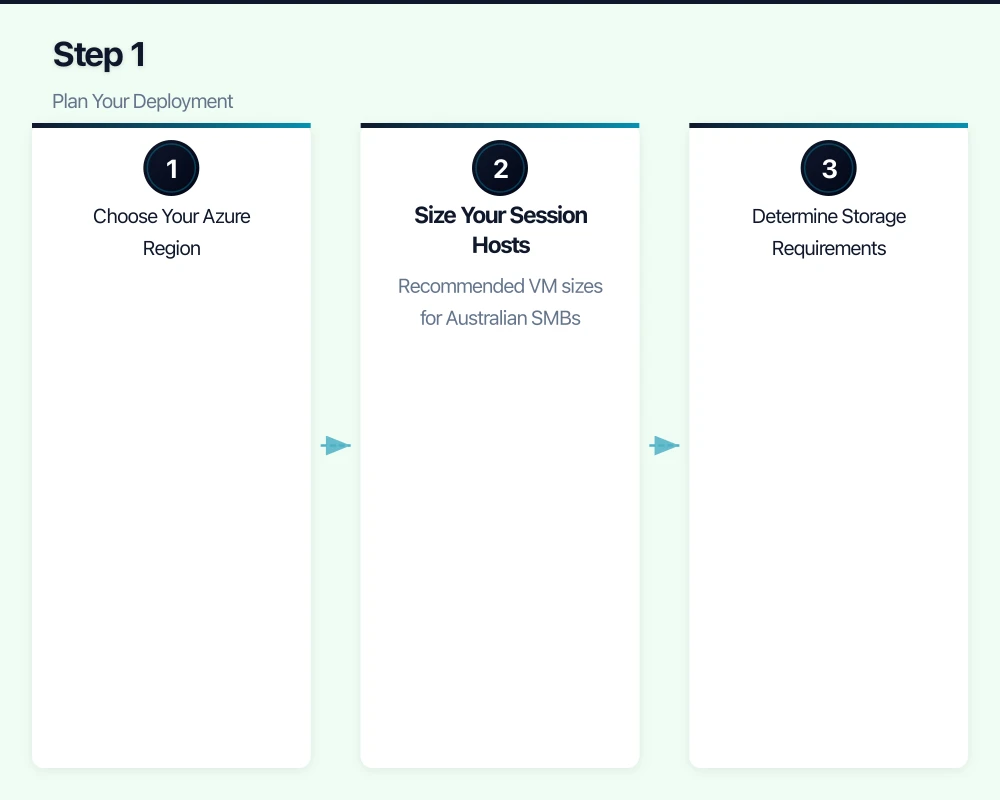The height and width of the screenshot is (800, 1000).
Task: Click the Plan Your Deployment subtitle
Action: click(x=143, y=101)
